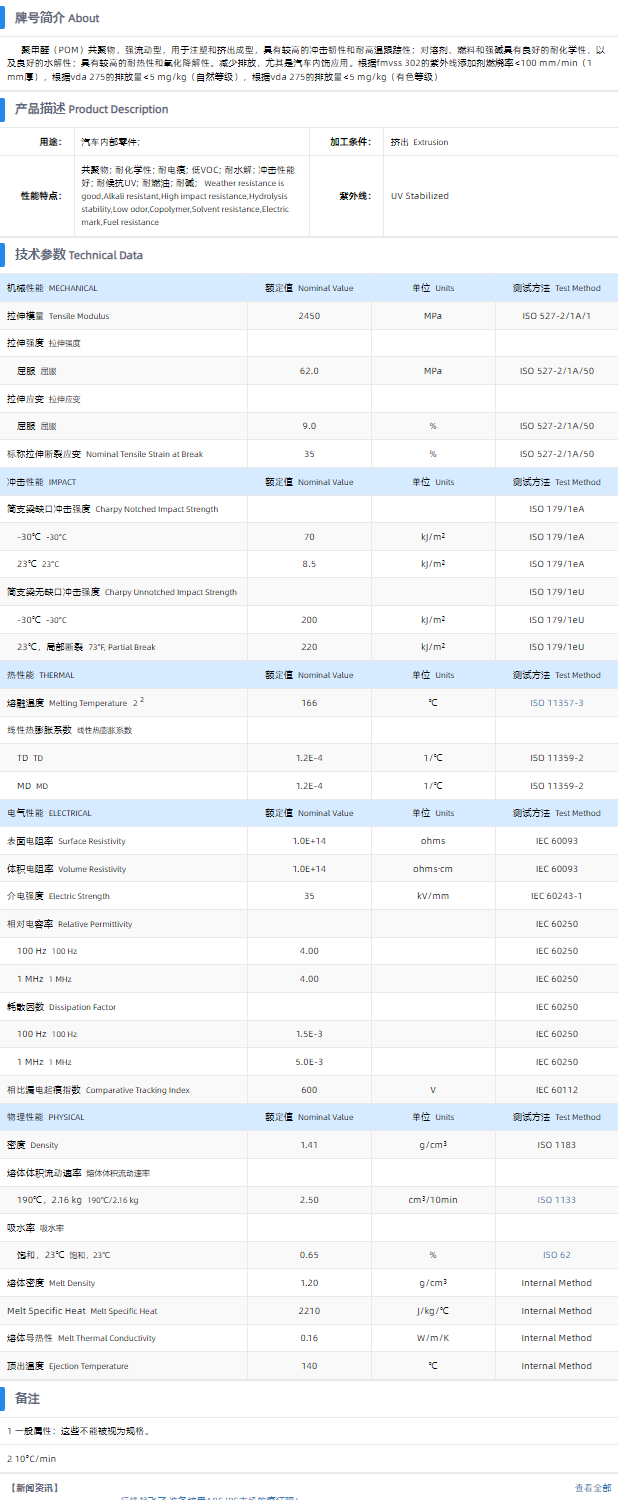
Task: Open the ISO 1133 test method link
Action: 556,1200
